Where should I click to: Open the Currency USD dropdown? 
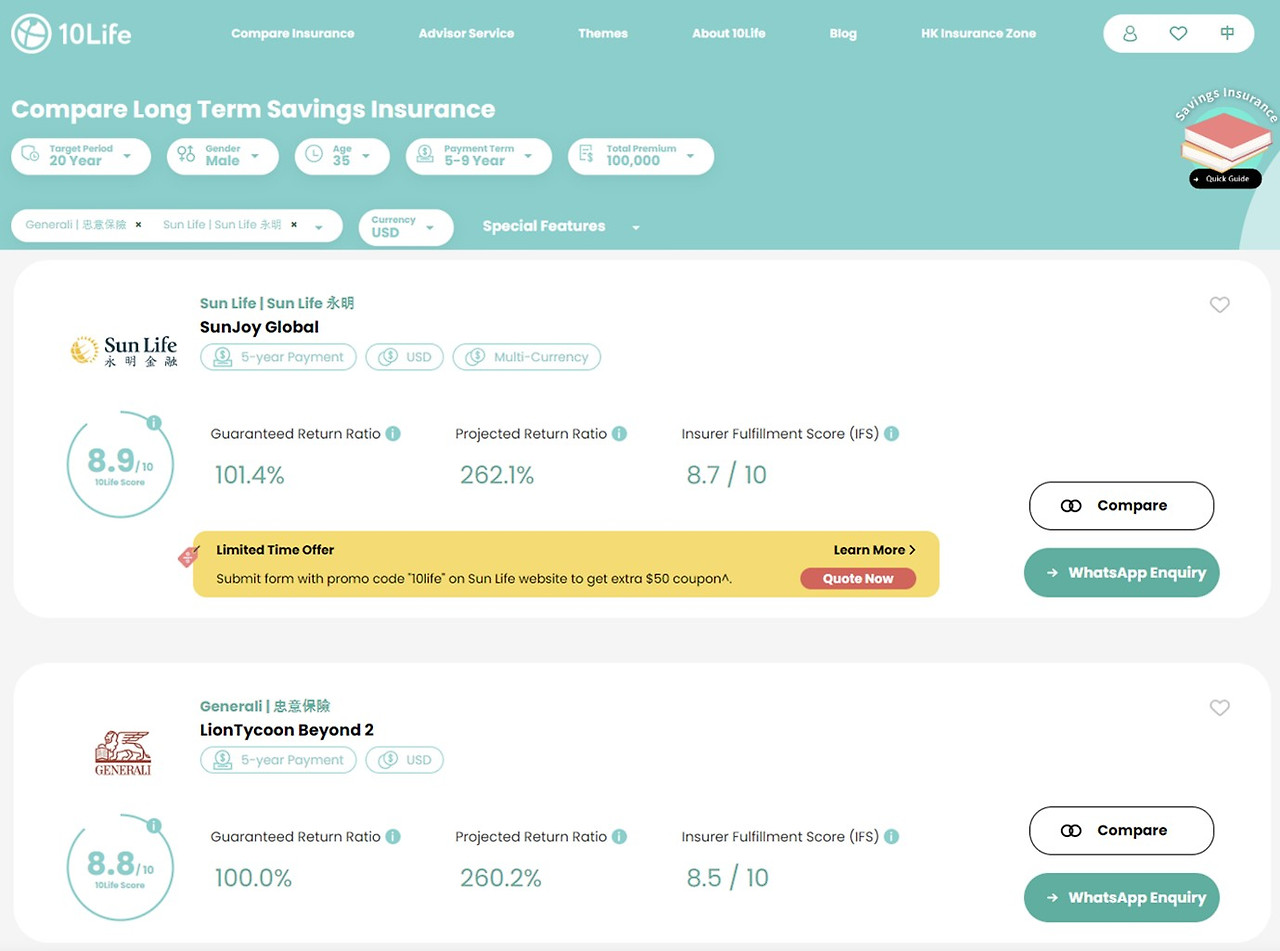pos(406,227)
